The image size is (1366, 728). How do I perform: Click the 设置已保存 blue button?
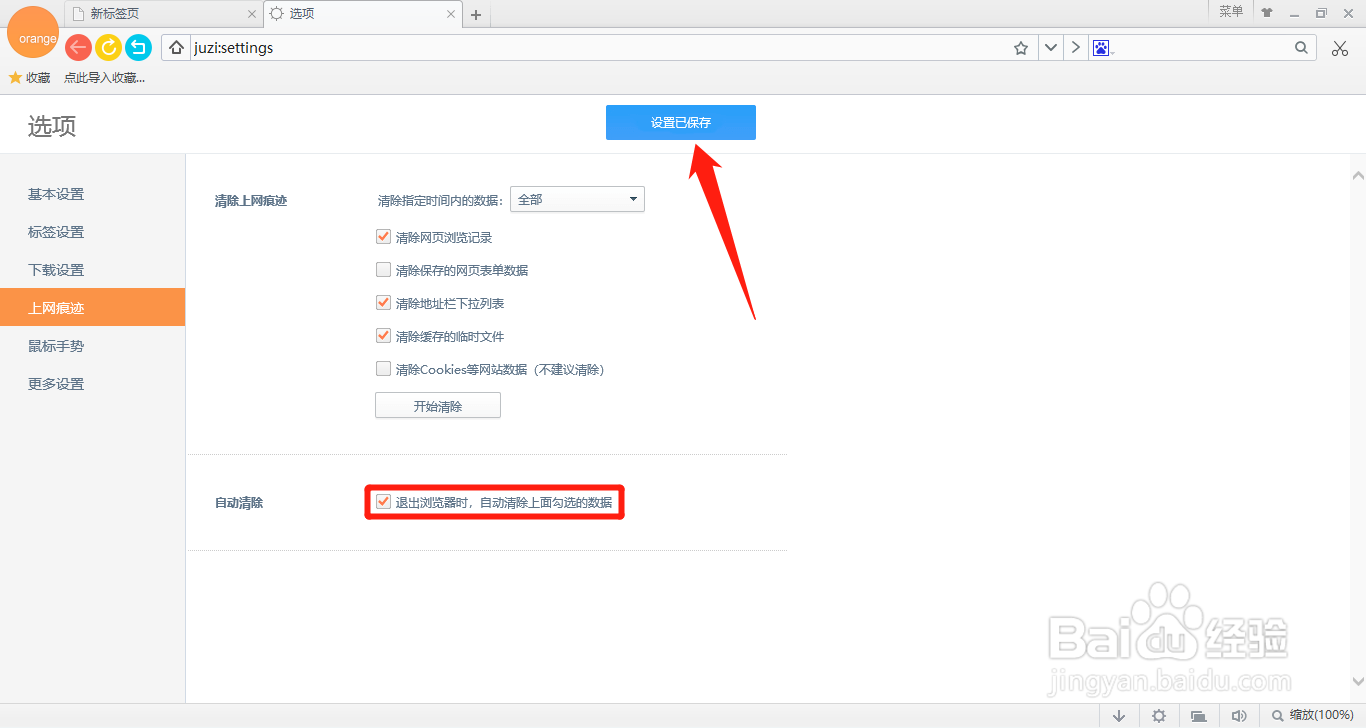(x=681, y=122)
